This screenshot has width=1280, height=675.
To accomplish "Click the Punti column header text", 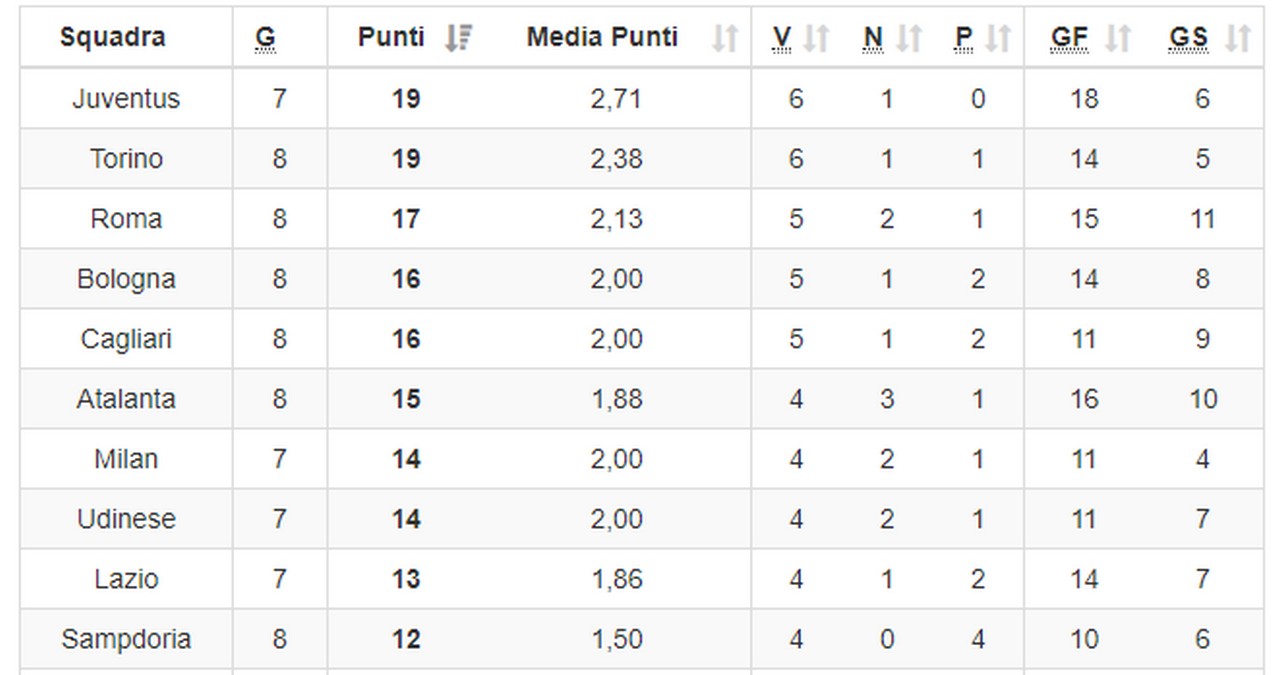I will 391,38.
